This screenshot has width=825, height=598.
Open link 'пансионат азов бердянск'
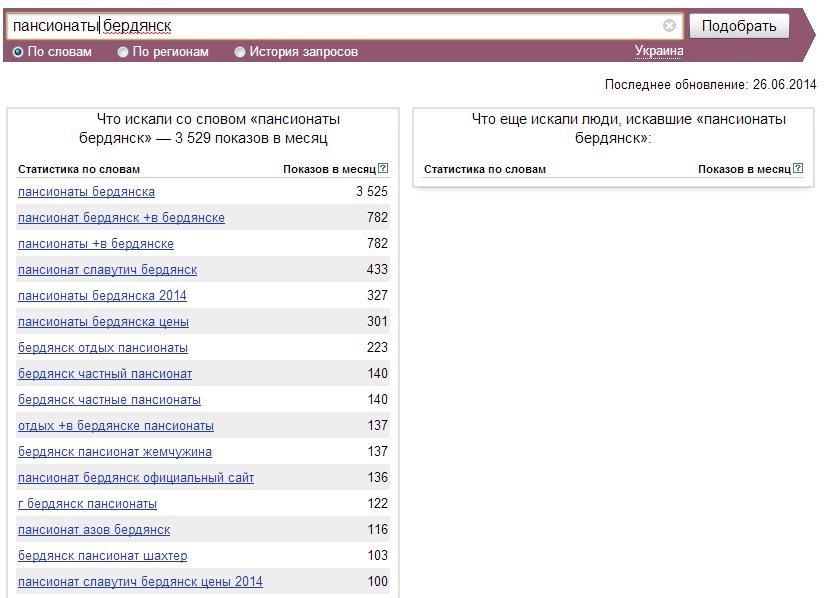[x=94, y=530]
